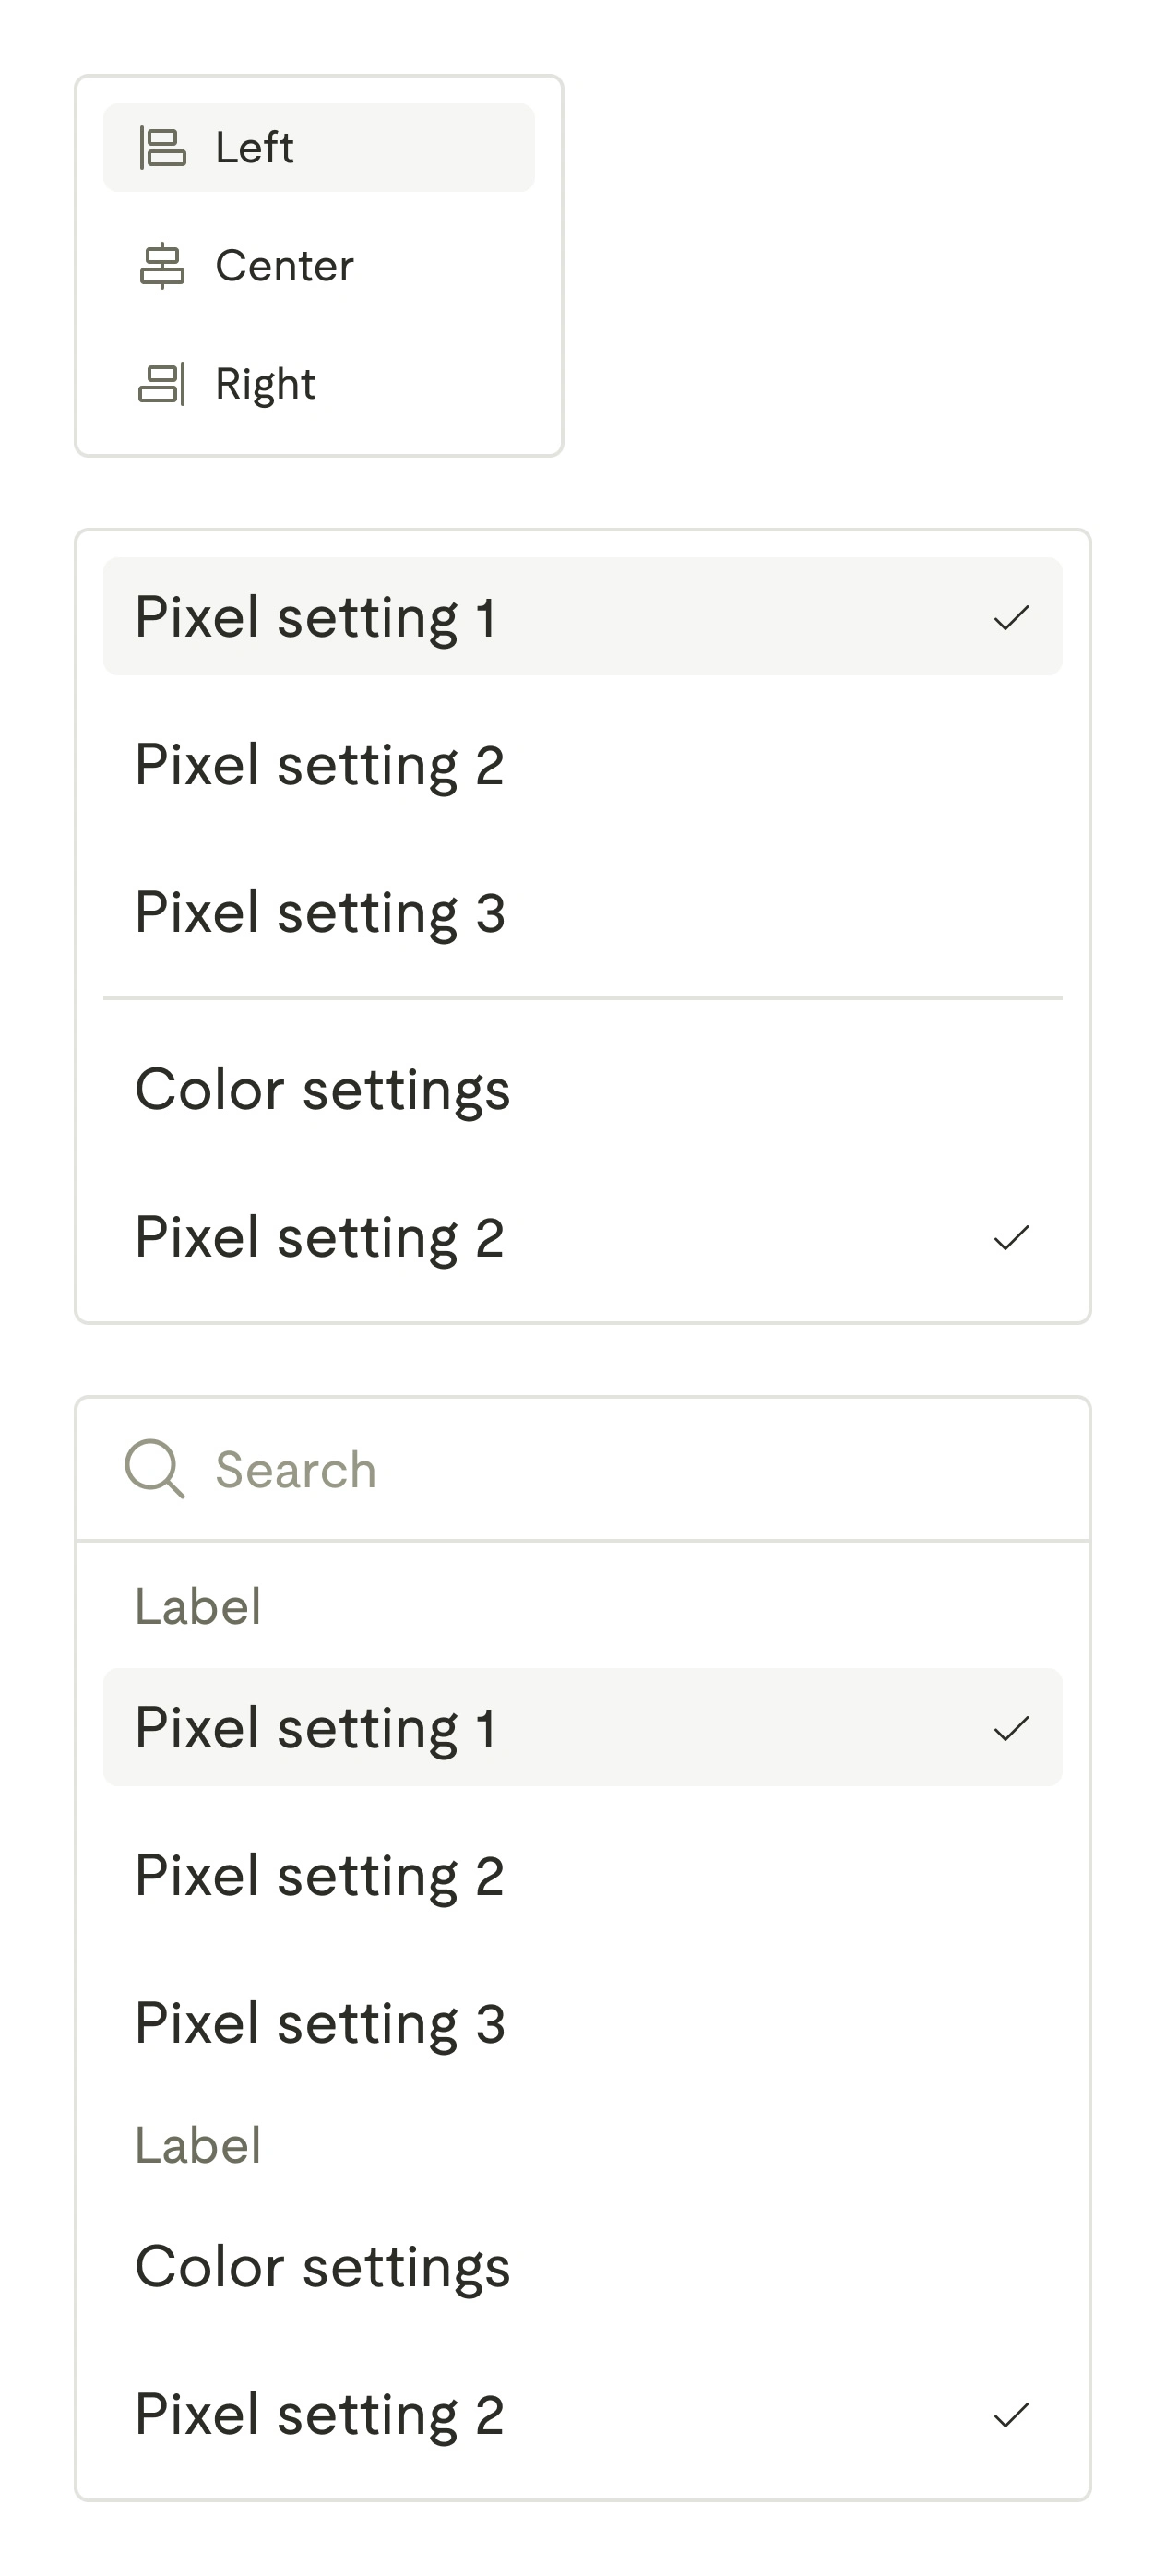Click the magnifying glass search icon
The height and width of the screenshot is (2576, 1166).
[154, 1469]
